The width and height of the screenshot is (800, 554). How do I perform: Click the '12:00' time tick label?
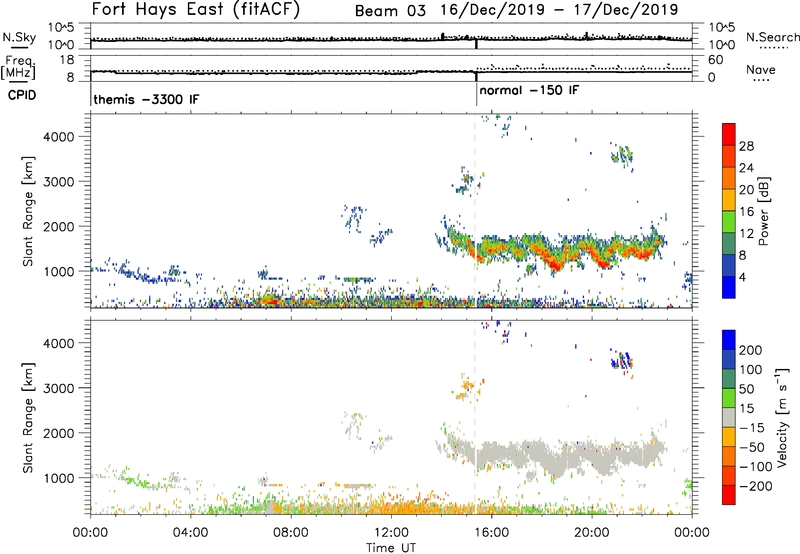pos(391,532)
